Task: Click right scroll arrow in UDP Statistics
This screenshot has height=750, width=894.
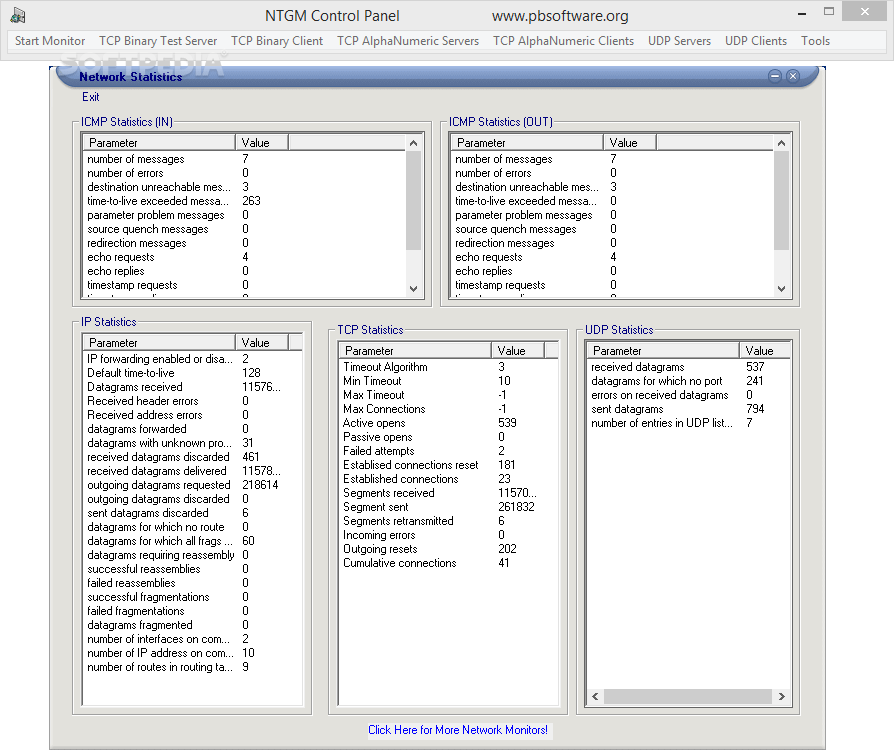Action: click(x=781, y=696)
